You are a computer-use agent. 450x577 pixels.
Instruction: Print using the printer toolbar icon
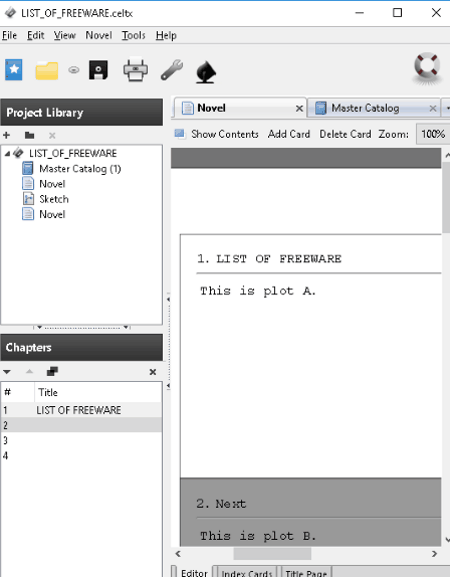point(136,69)
